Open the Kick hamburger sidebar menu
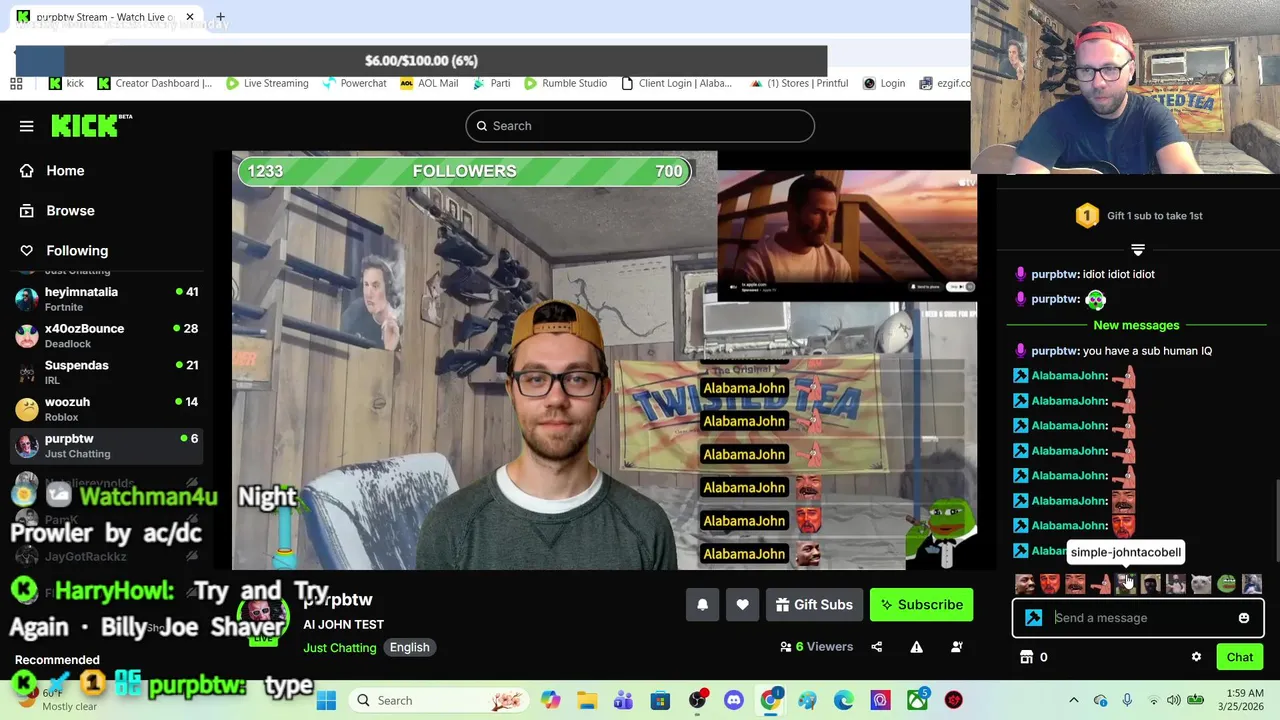 [27, 126]
